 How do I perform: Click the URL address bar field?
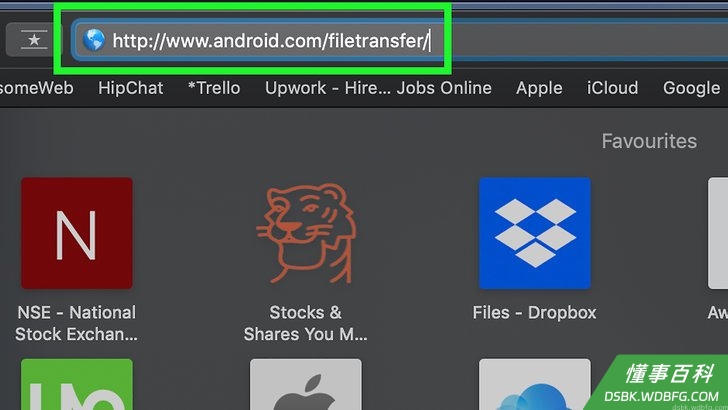pyautogui.click(x=399, y=40)
